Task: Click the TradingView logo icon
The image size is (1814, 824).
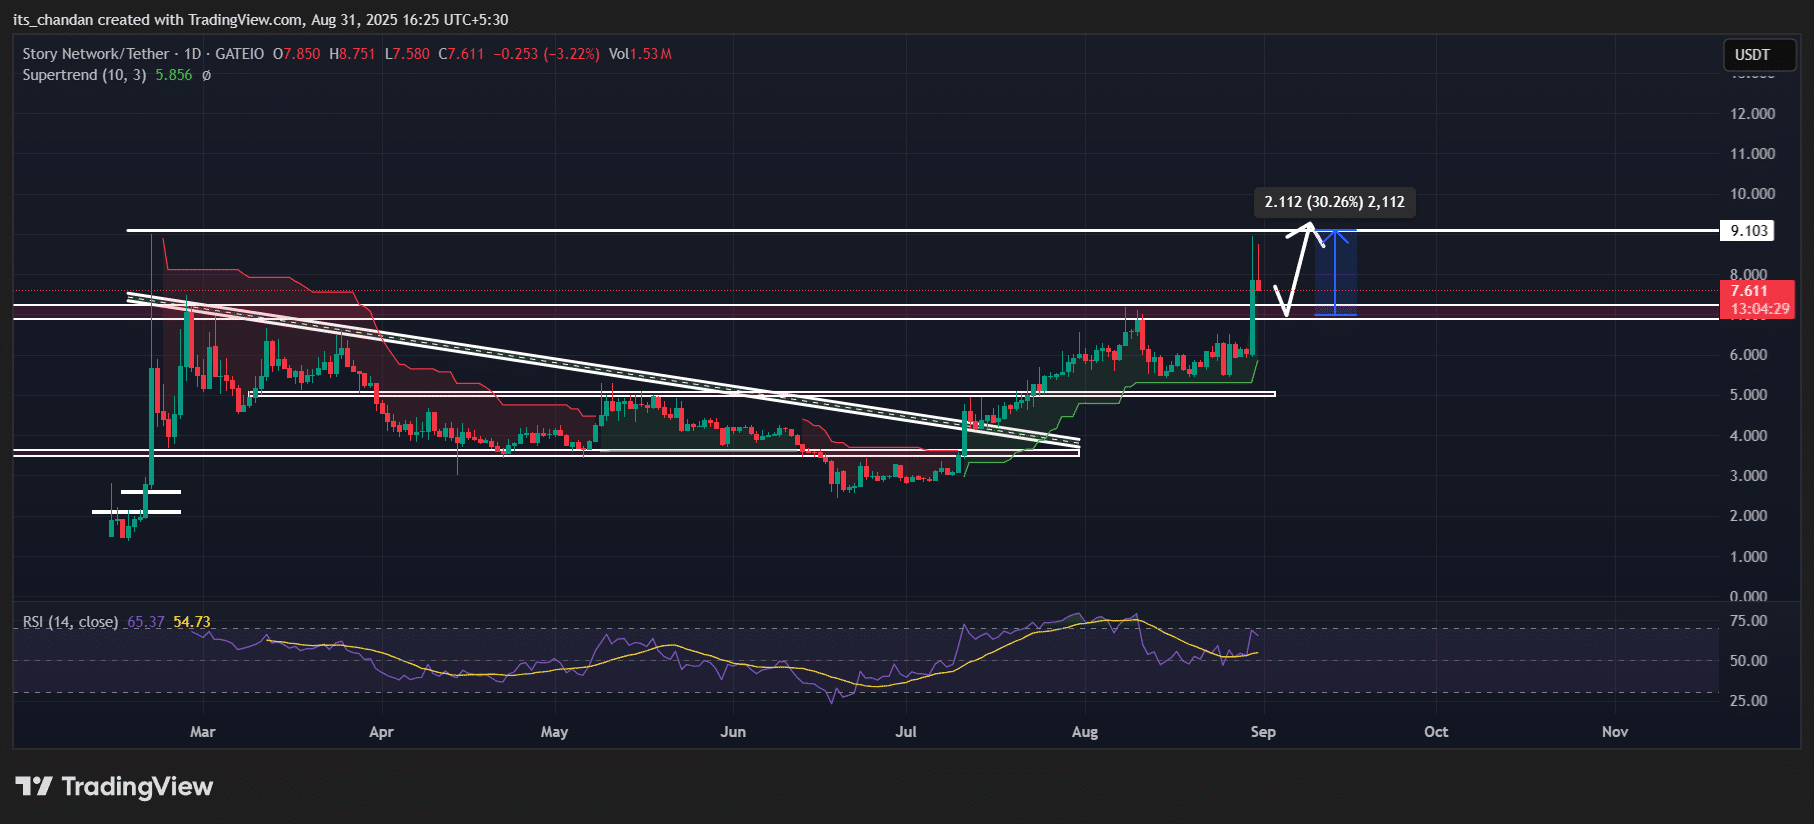Action: point(34,786)
